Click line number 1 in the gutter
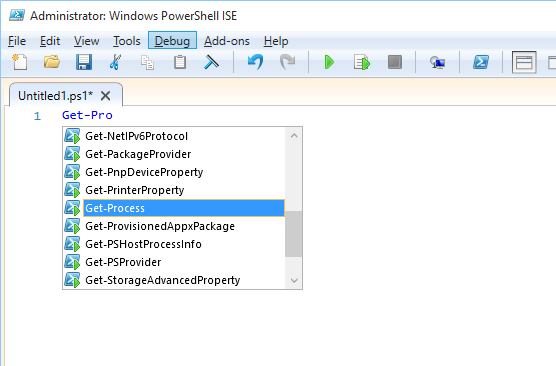 click(x=37, y=116)
